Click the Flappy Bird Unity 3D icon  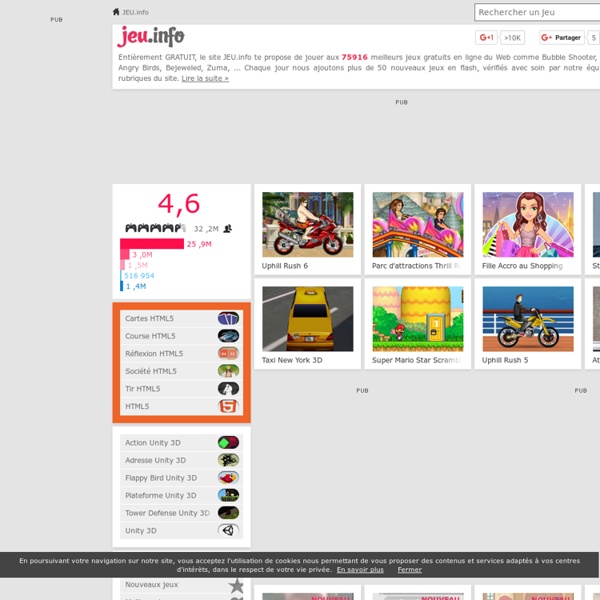tap(228, 478)
